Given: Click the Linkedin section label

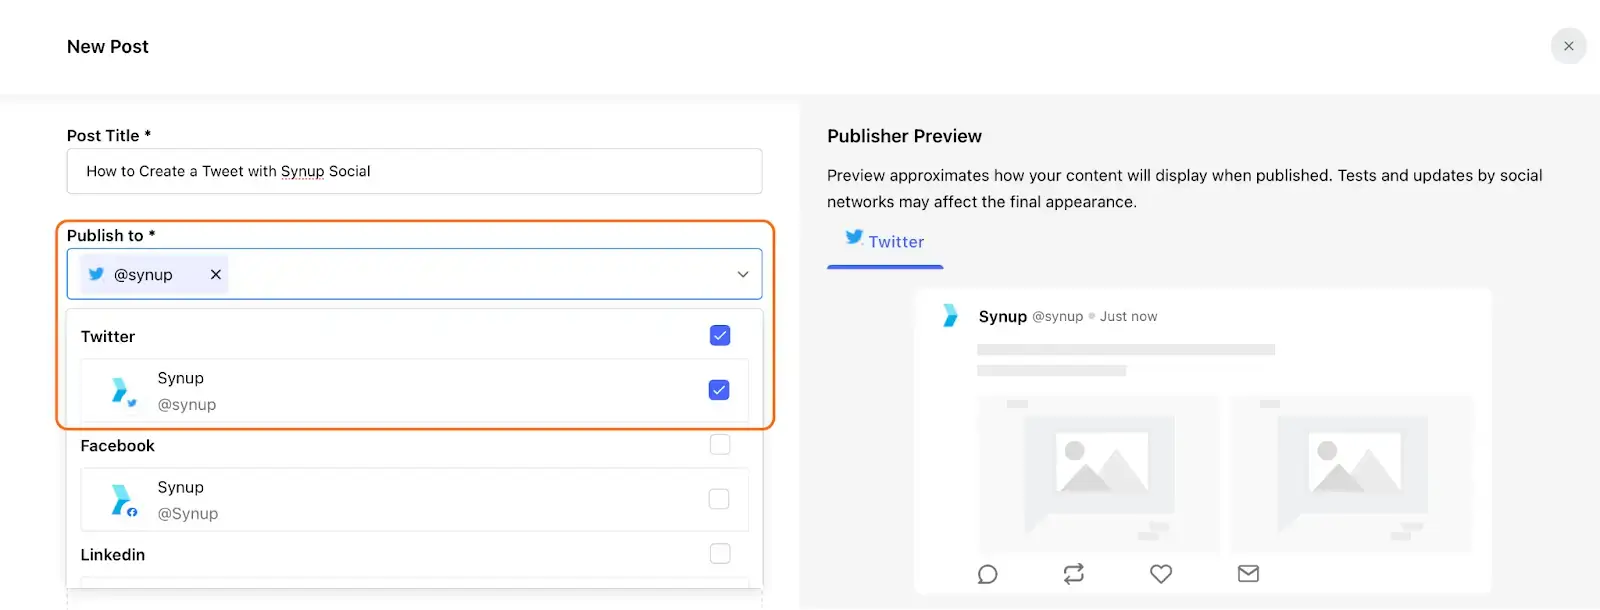Looking at the screenshot, I should (113, 555).
